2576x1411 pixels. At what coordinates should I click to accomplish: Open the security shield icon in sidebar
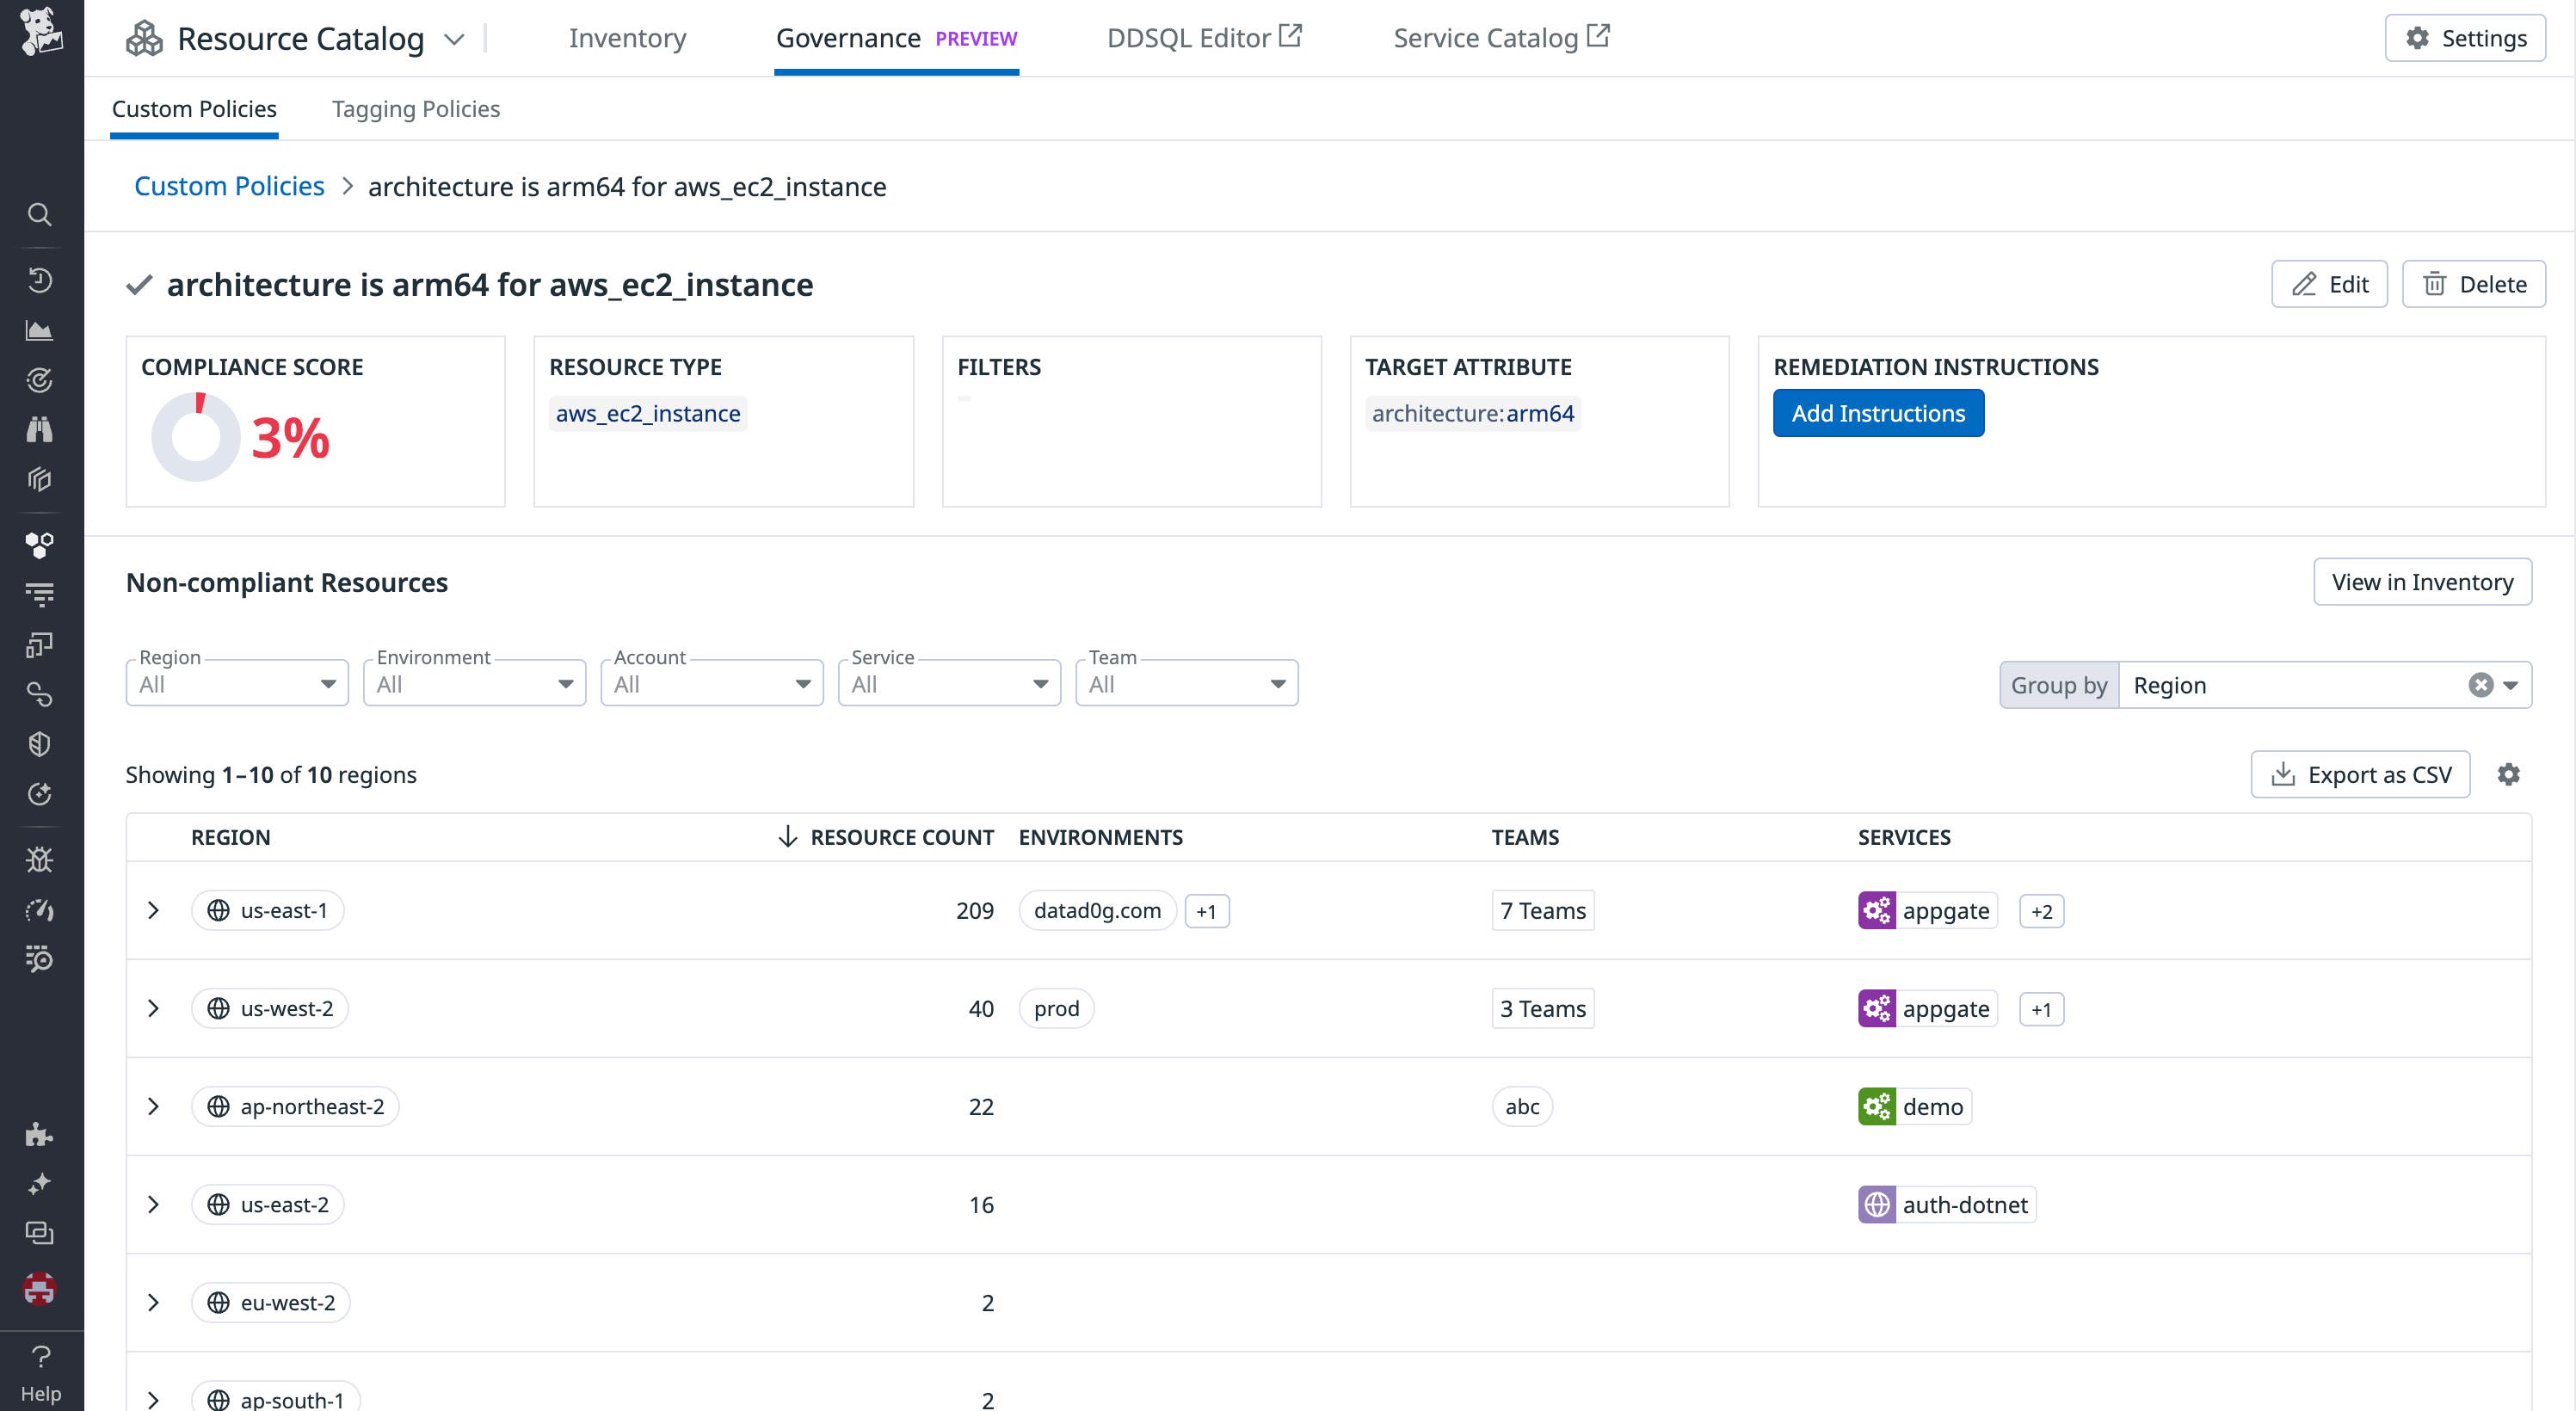40,743
